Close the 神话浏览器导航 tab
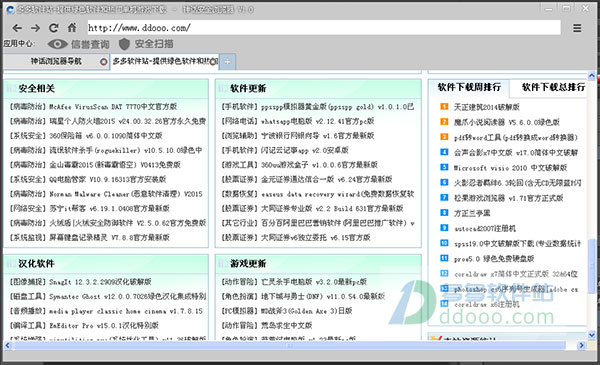This screenshot has width=600, height=365. (x=103, y=62)
